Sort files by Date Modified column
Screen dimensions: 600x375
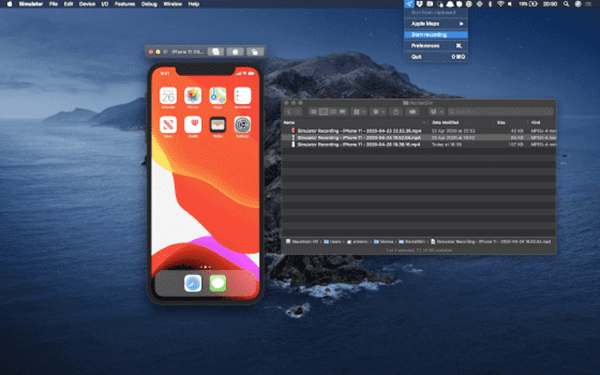[445, 122]
